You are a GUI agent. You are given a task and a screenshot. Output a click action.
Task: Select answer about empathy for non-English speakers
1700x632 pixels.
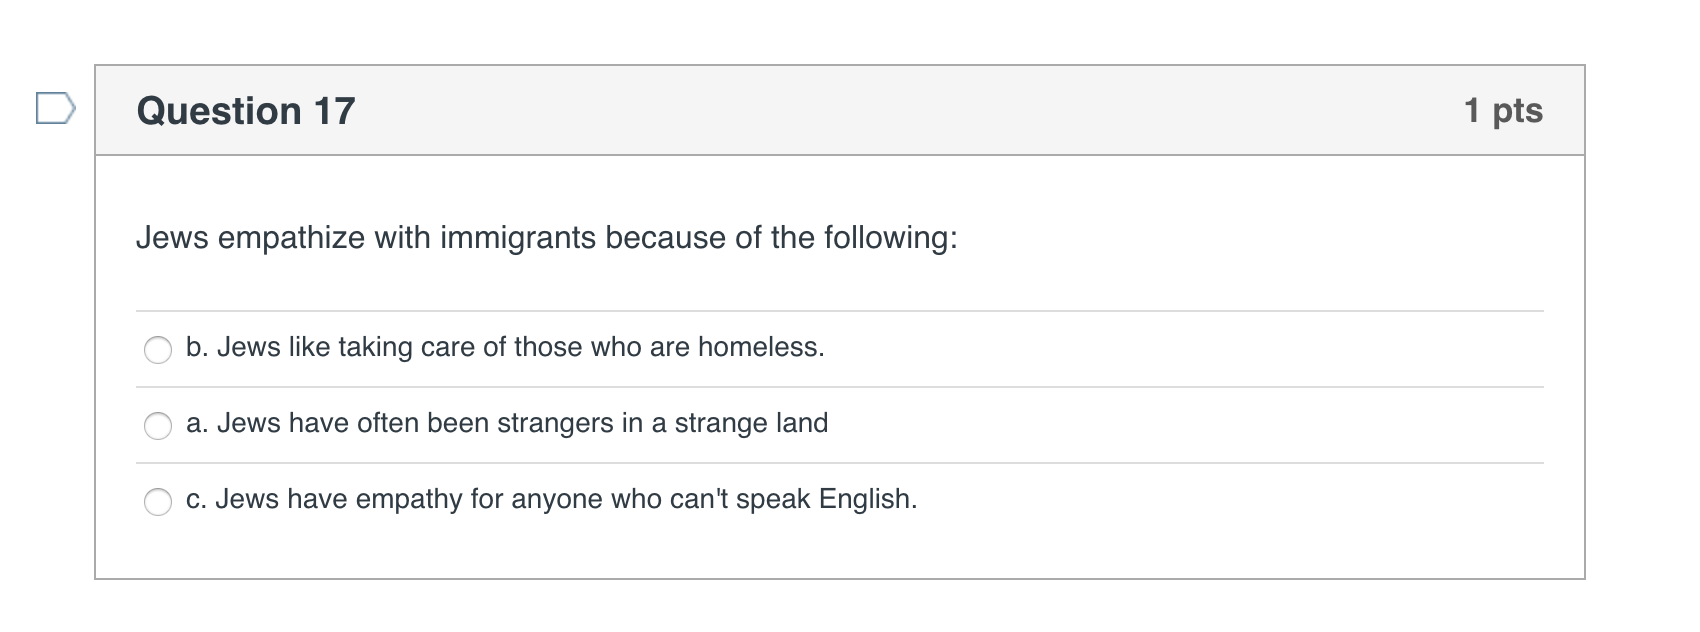(x=552, y=499)
